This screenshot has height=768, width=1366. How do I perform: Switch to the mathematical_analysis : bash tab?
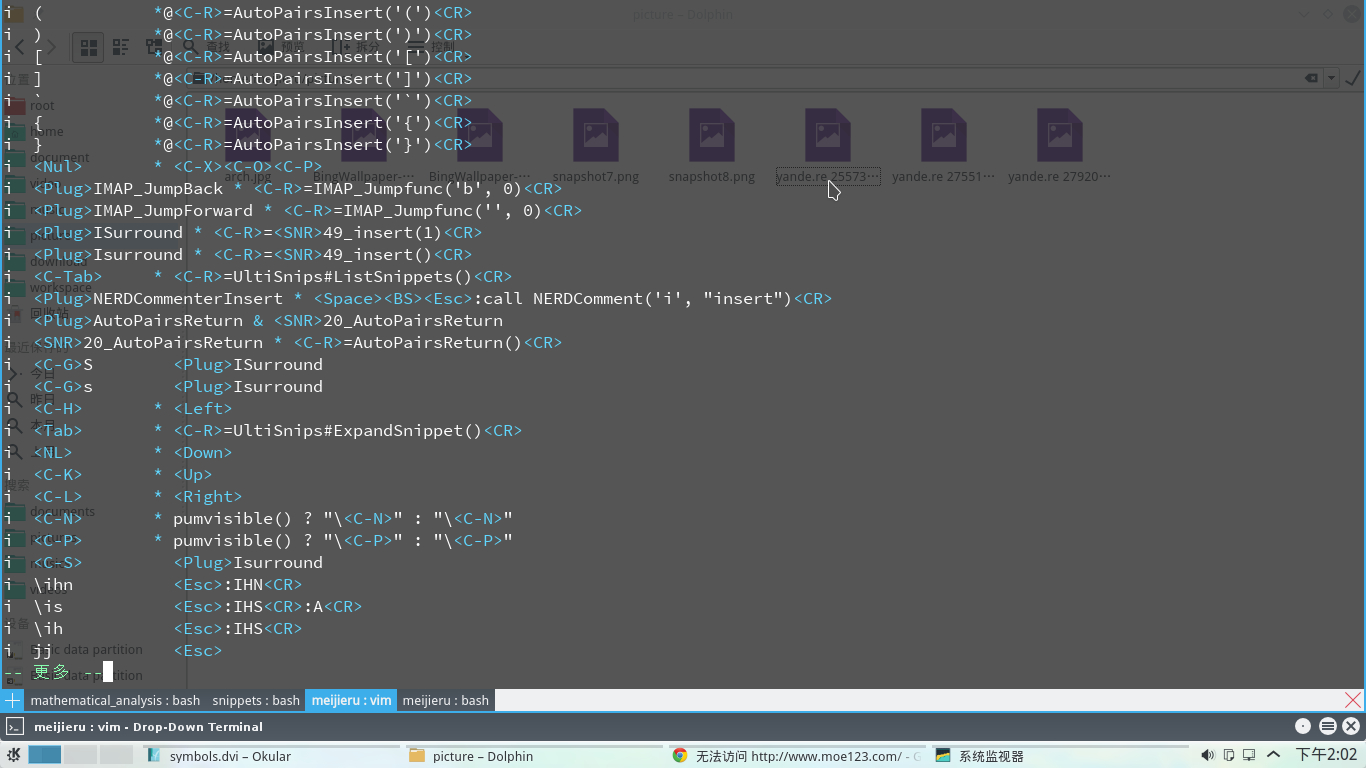[115, 700]
